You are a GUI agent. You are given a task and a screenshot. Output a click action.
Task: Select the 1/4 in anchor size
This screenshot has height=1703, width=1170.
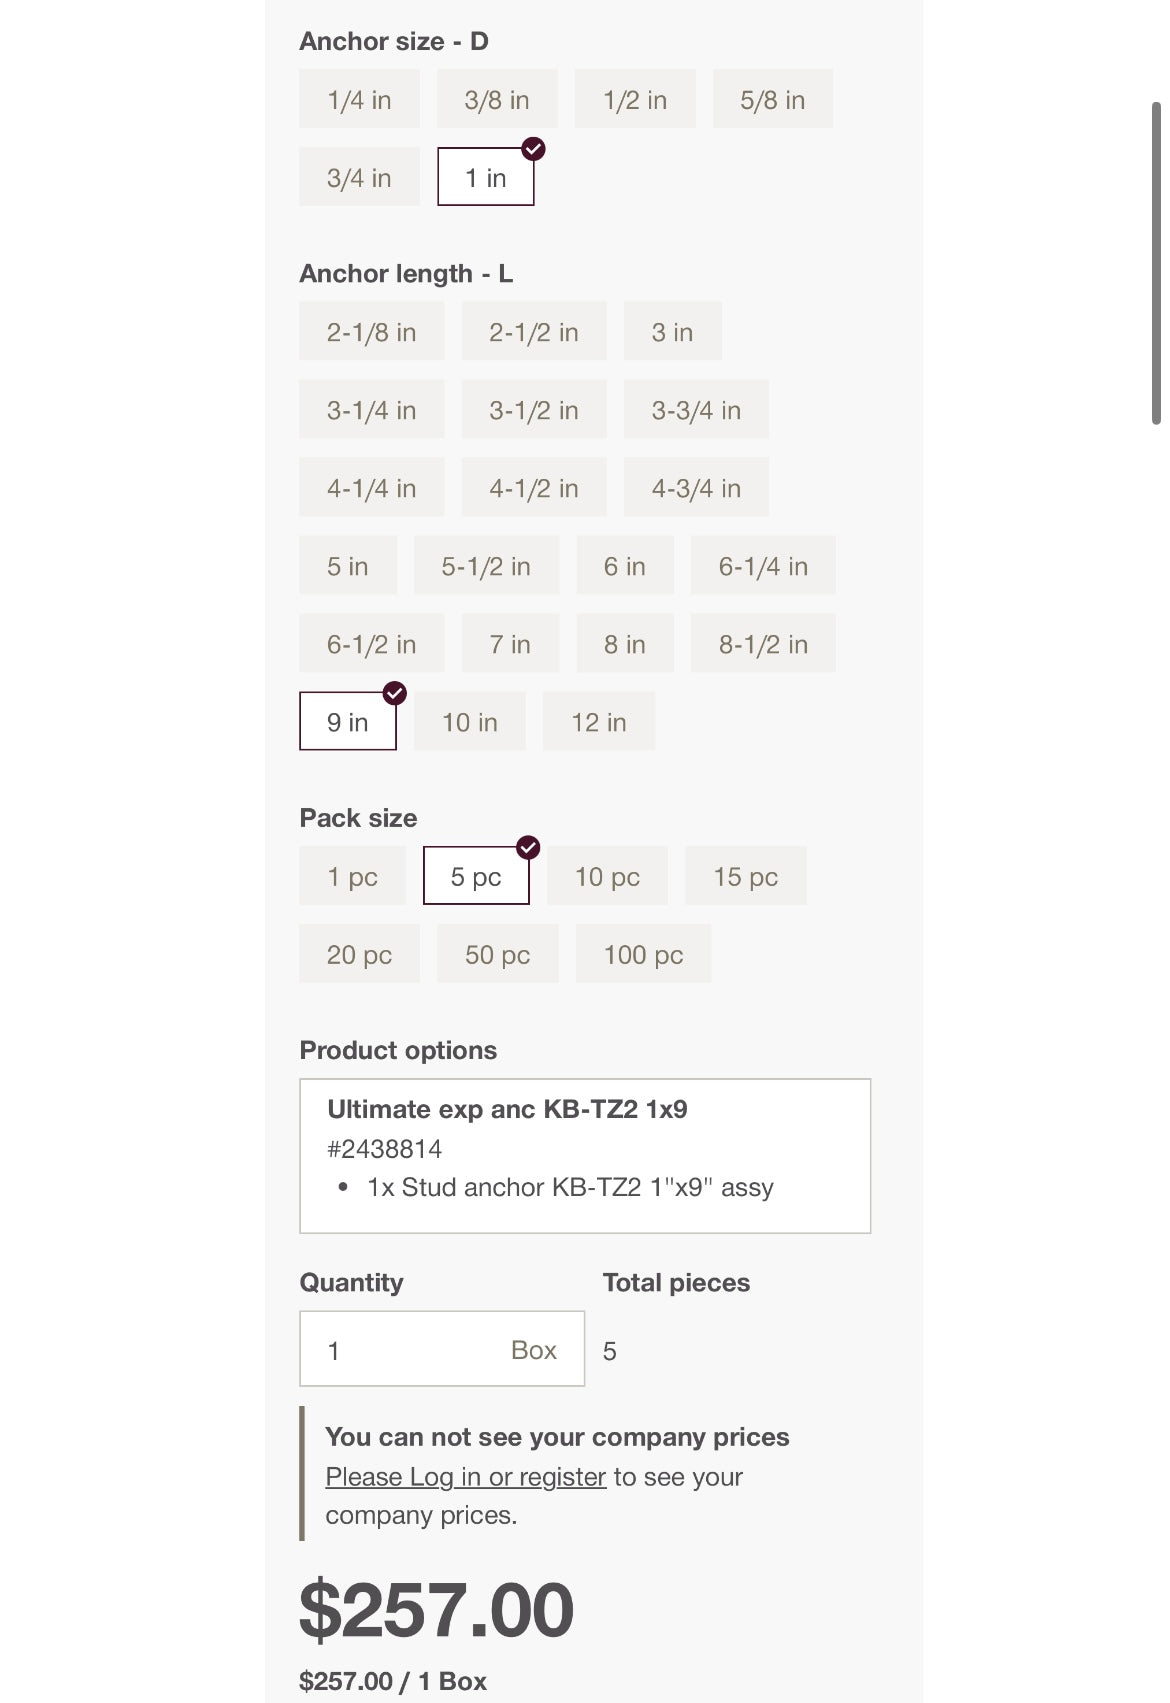tap(359, 99)
